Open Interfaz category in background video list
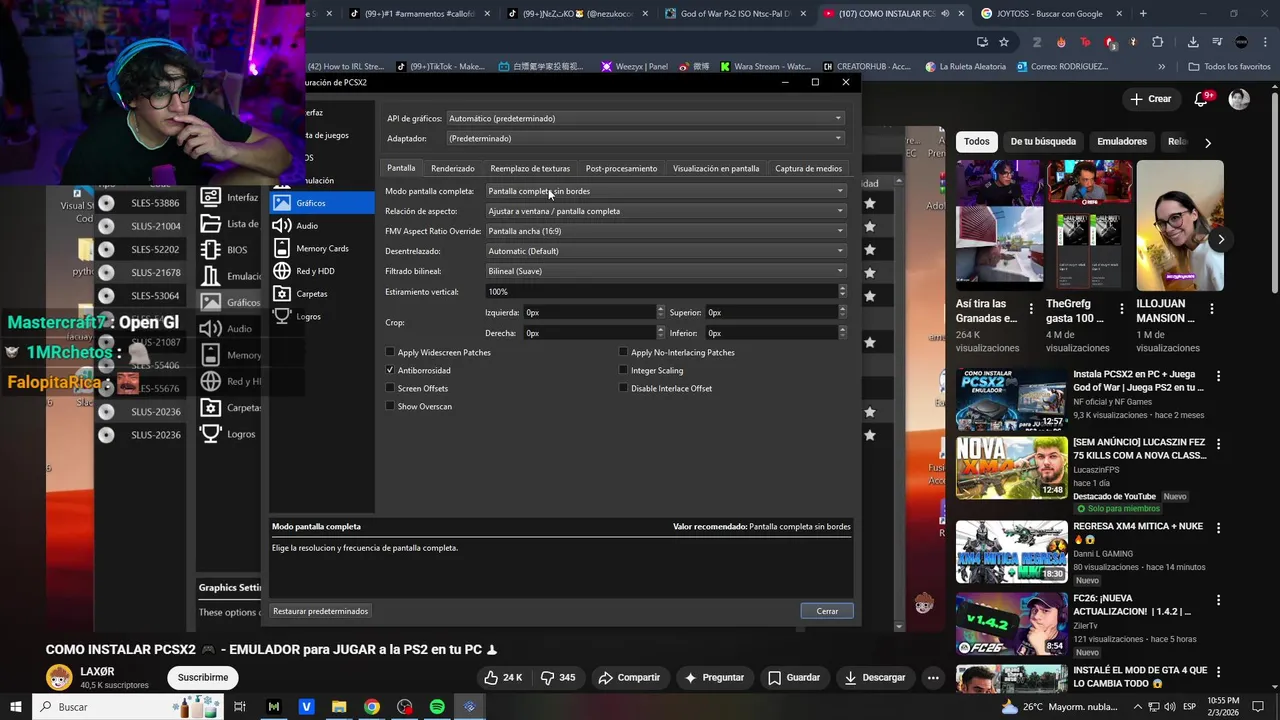 [x=229, y=197]
